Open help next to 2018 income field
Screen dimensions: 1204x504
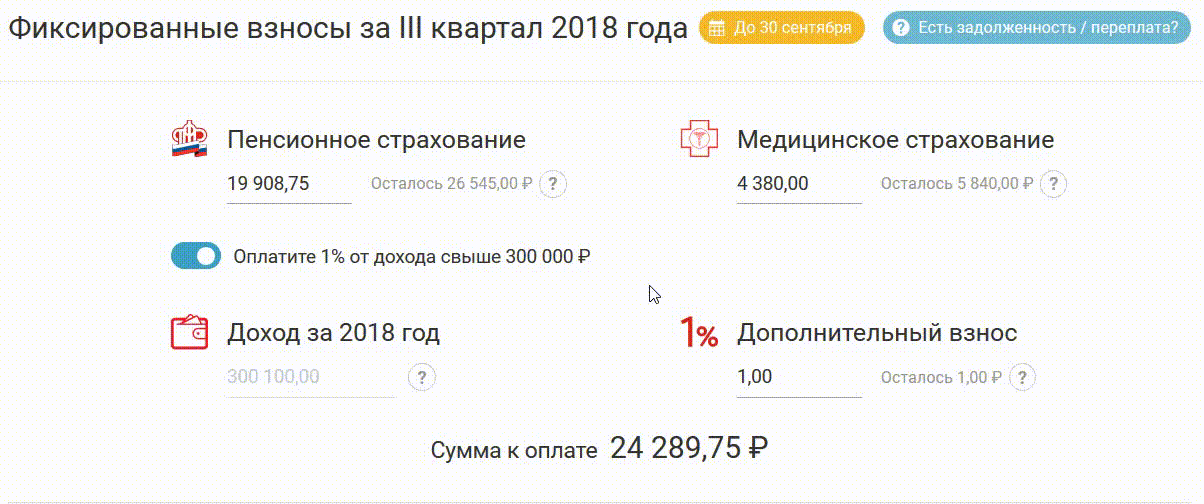pos(423,377)
